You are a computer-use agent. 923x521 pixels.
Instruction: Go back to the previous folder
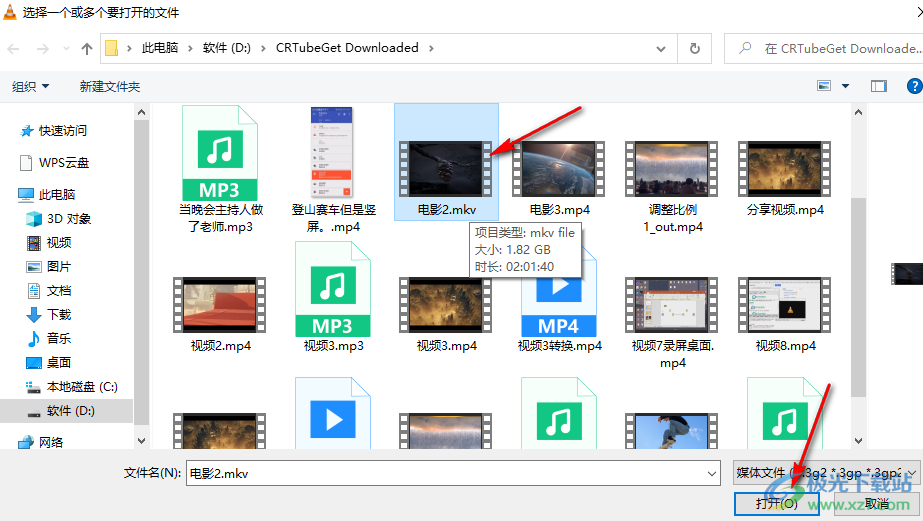(x=14, y=49)
